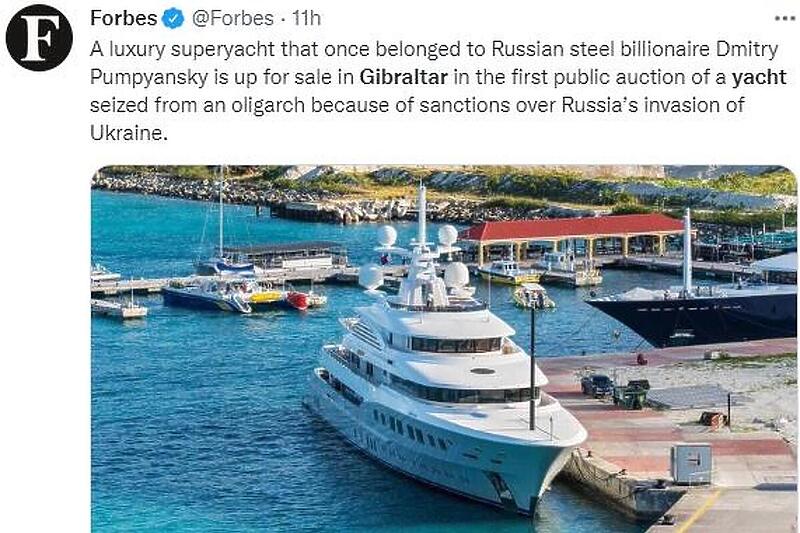Open the 11h timestamp link

point(305,19)
